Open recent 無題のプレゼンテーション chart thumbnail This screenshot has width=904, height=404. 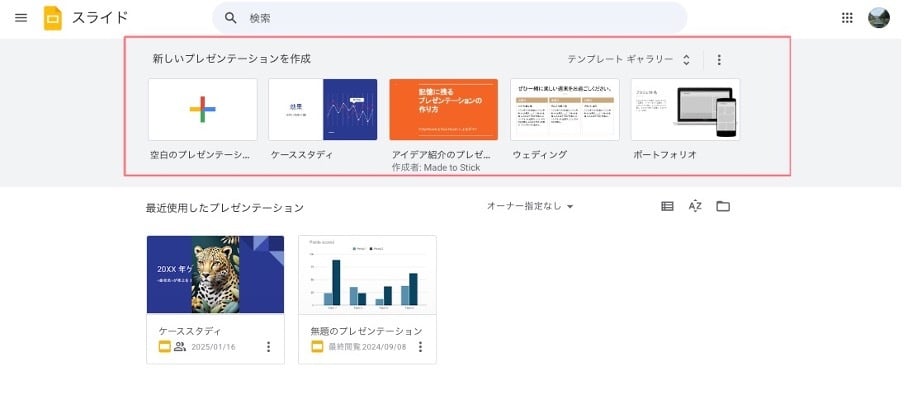(367, 275)
